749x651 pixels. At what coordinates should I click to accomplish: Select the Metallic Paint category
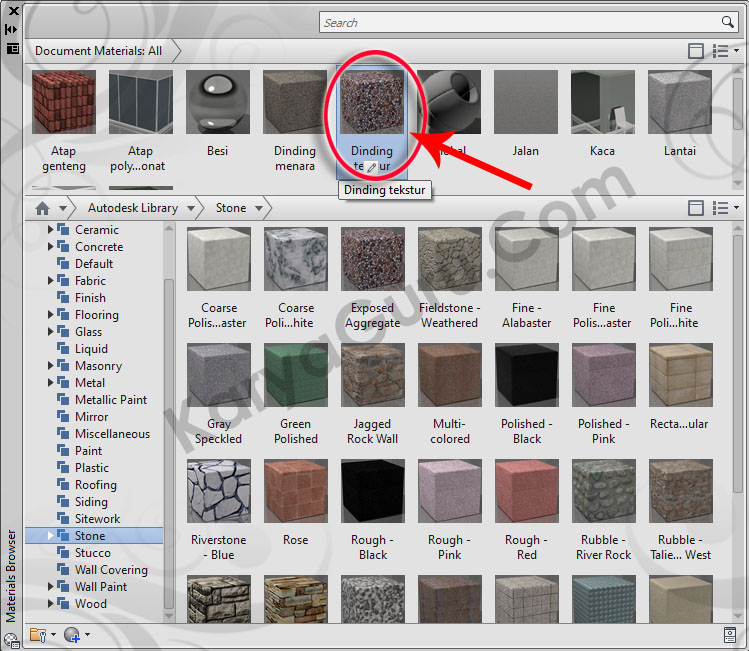pos(110,400)
